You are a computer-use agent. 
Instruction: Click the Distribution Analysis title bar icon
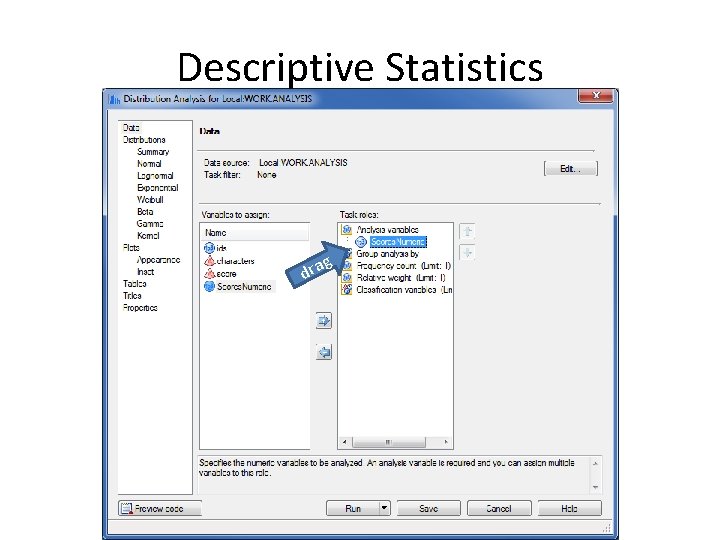click(114, 99)
